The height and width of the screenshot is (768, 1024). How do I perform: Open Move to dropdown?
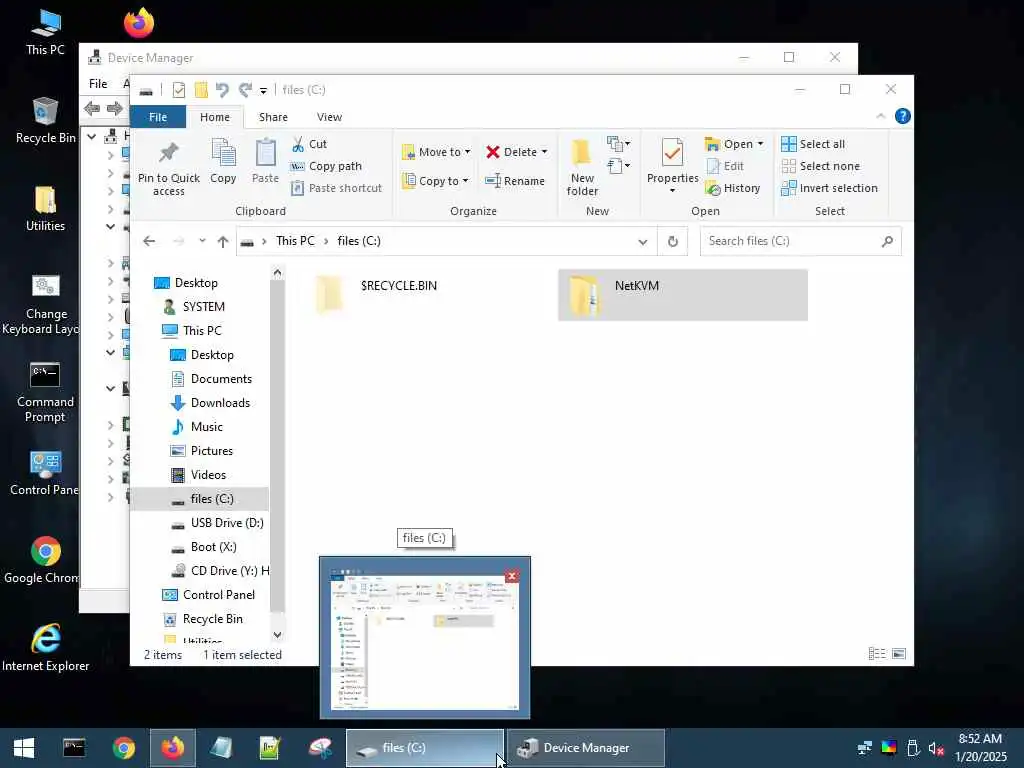click(x=436, y=152)
